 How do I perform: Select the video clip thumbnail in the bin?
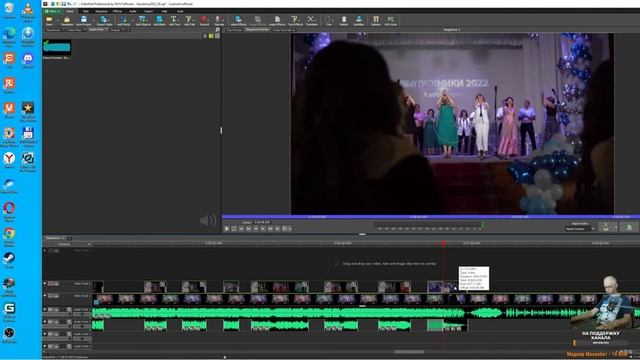57,48
